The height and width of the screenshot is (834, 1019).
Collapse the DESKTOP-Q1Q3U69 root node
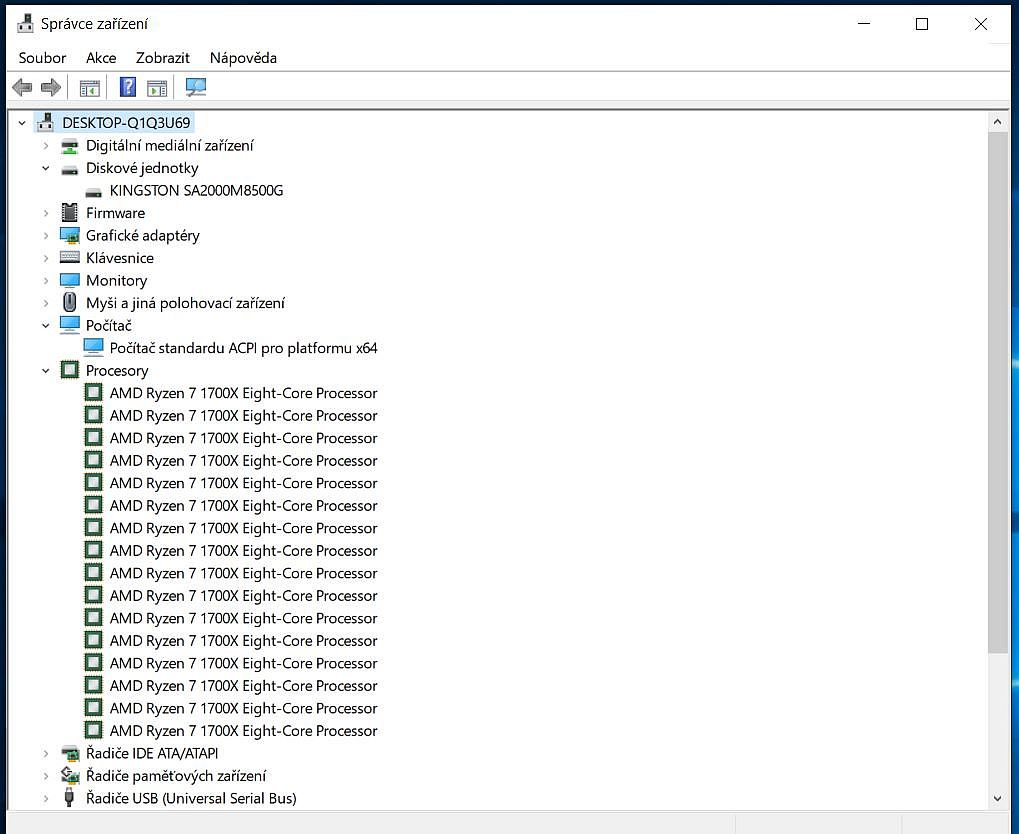(x=22, y=123)
